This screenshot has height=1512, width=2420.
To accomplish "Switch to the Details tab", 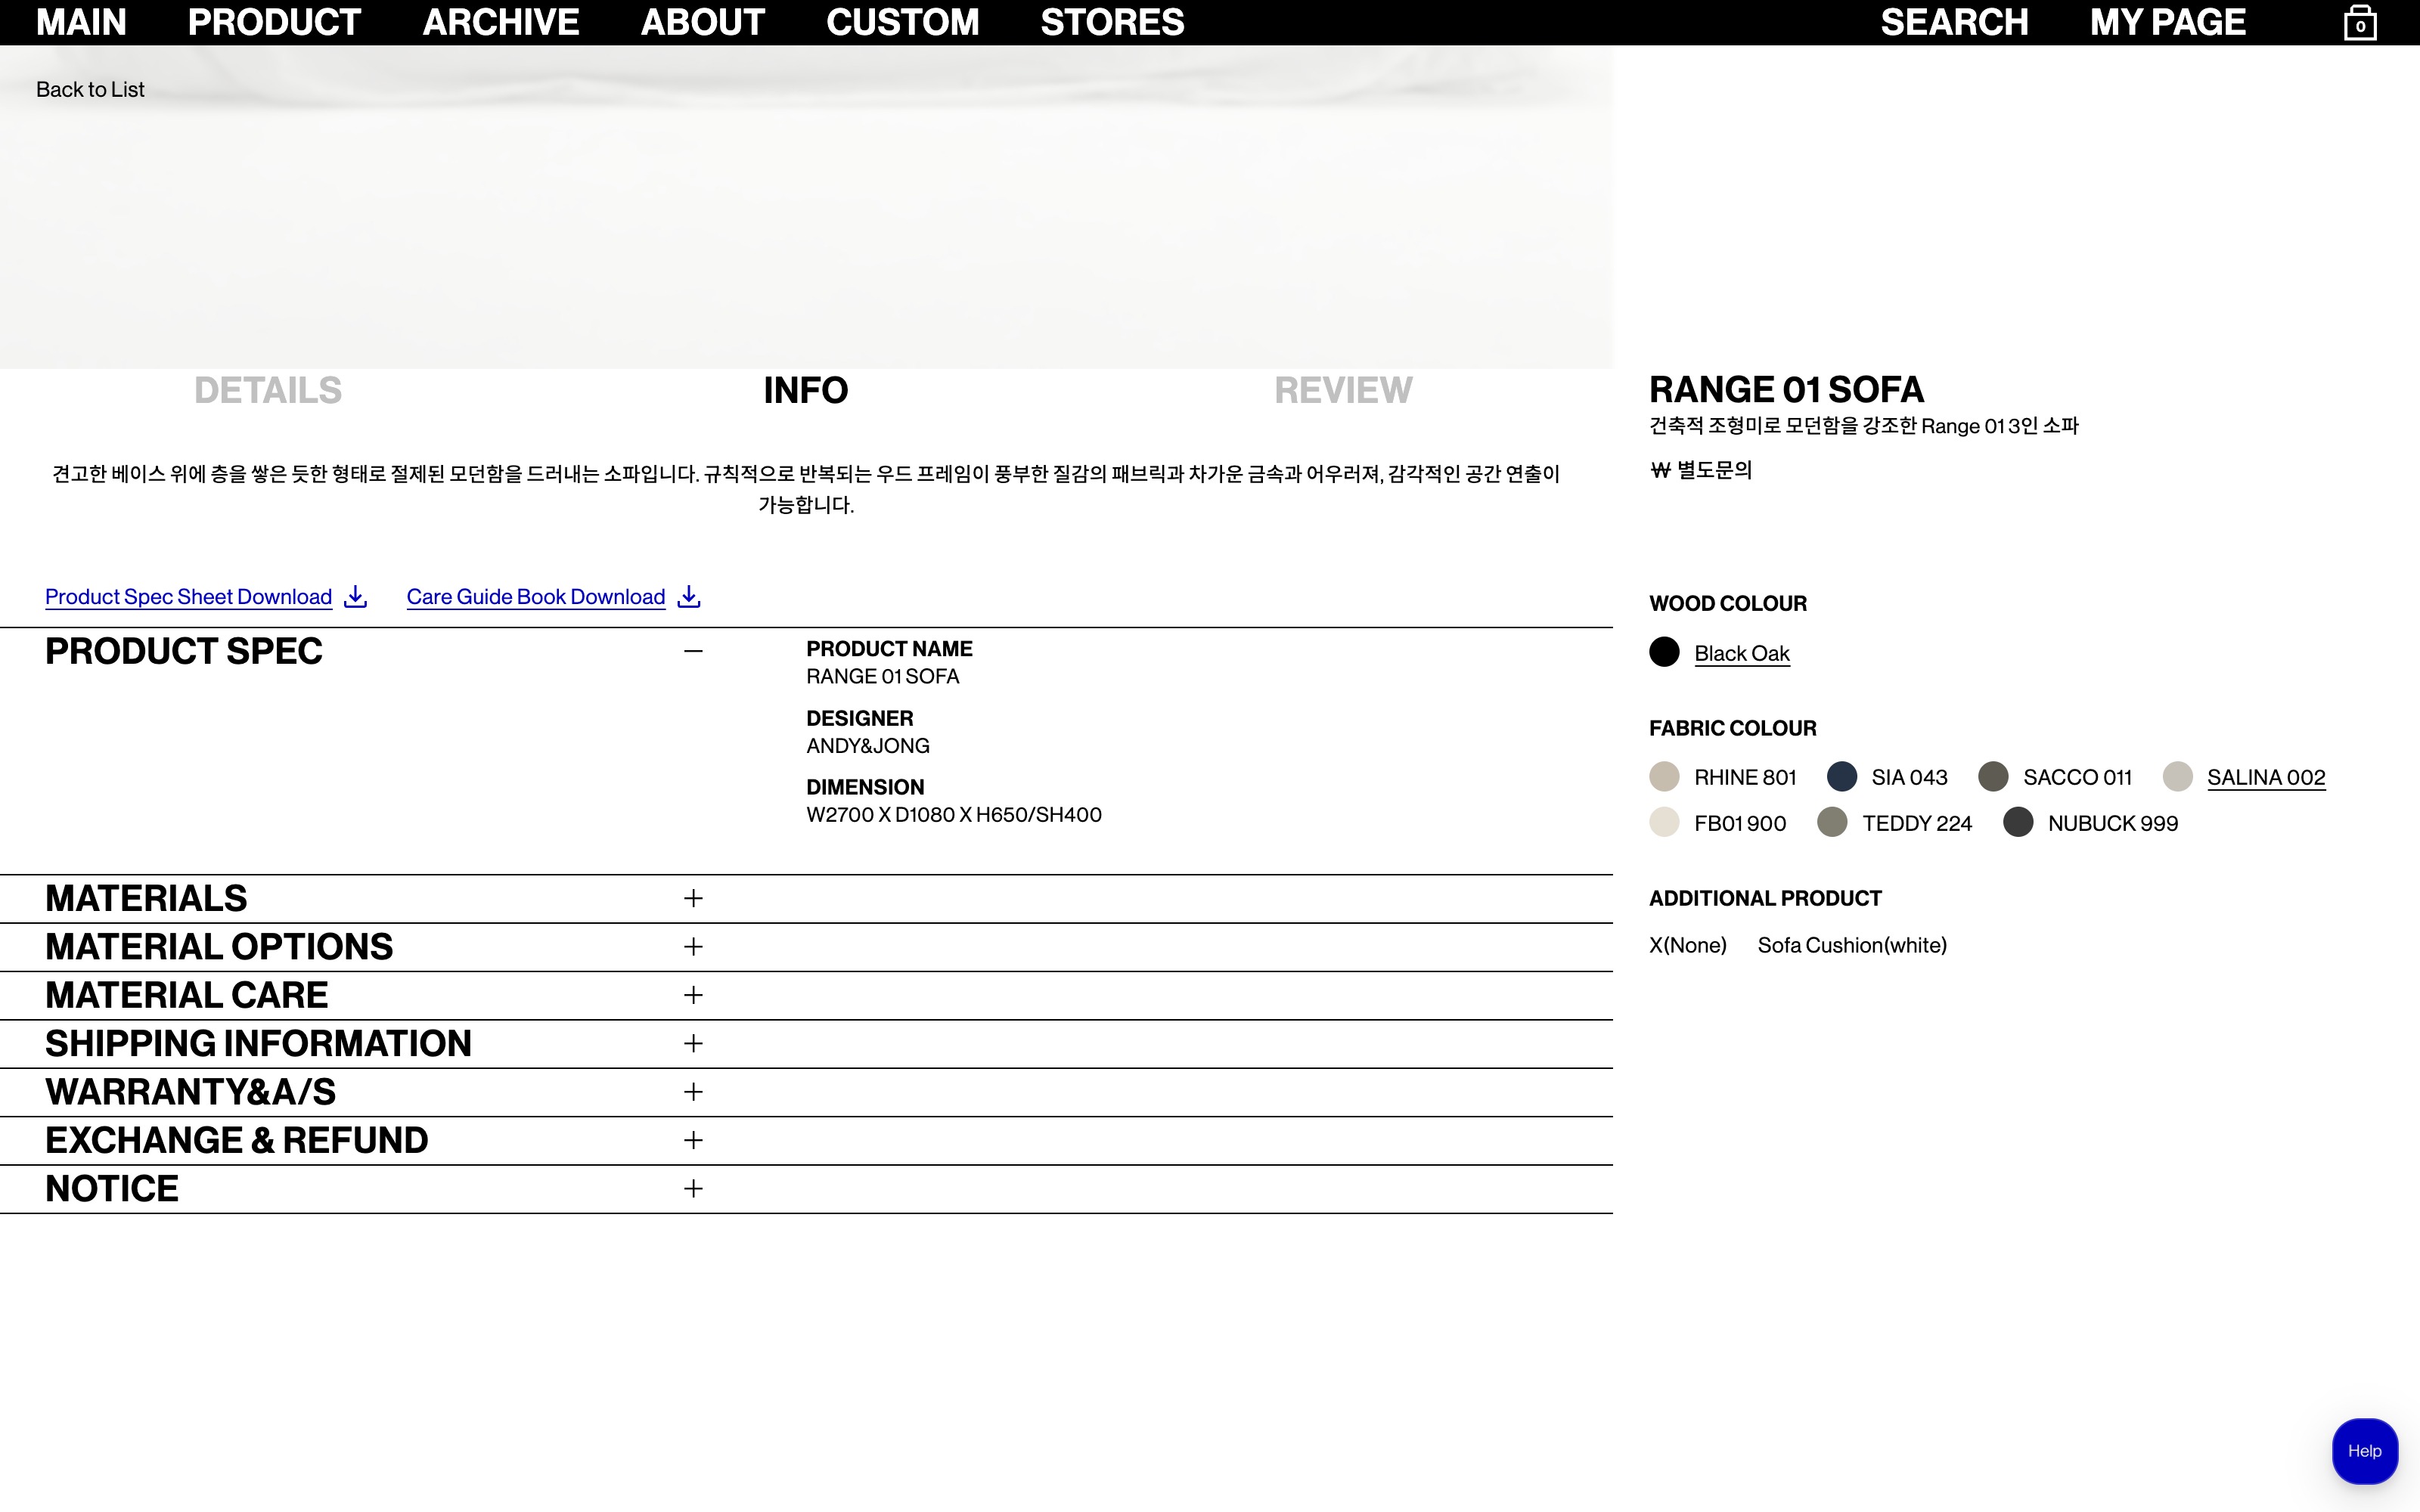I will (x=268, y=390).
